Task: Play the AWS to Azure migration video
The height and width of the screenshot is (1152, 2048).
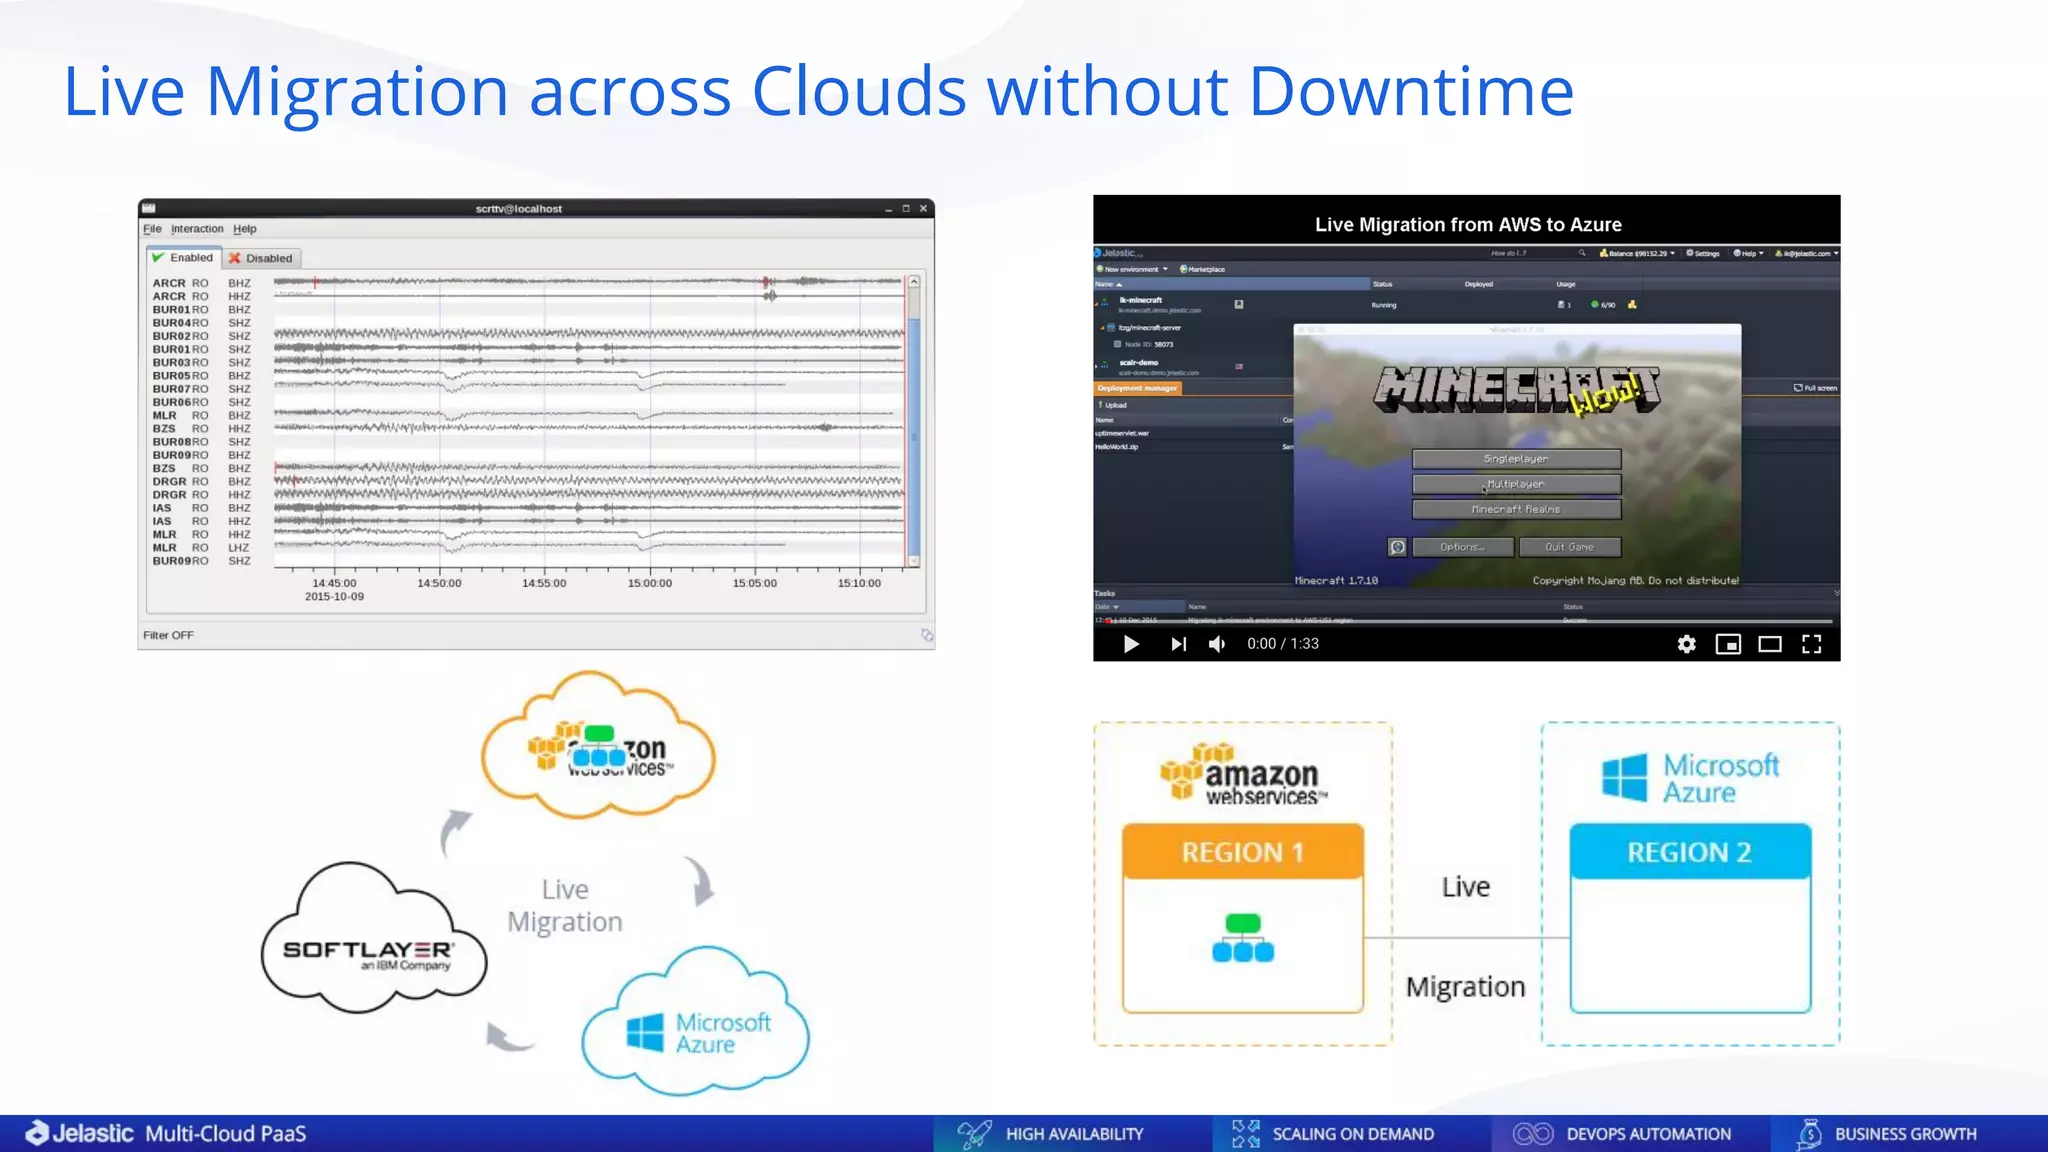Action: coord(1131,644)
